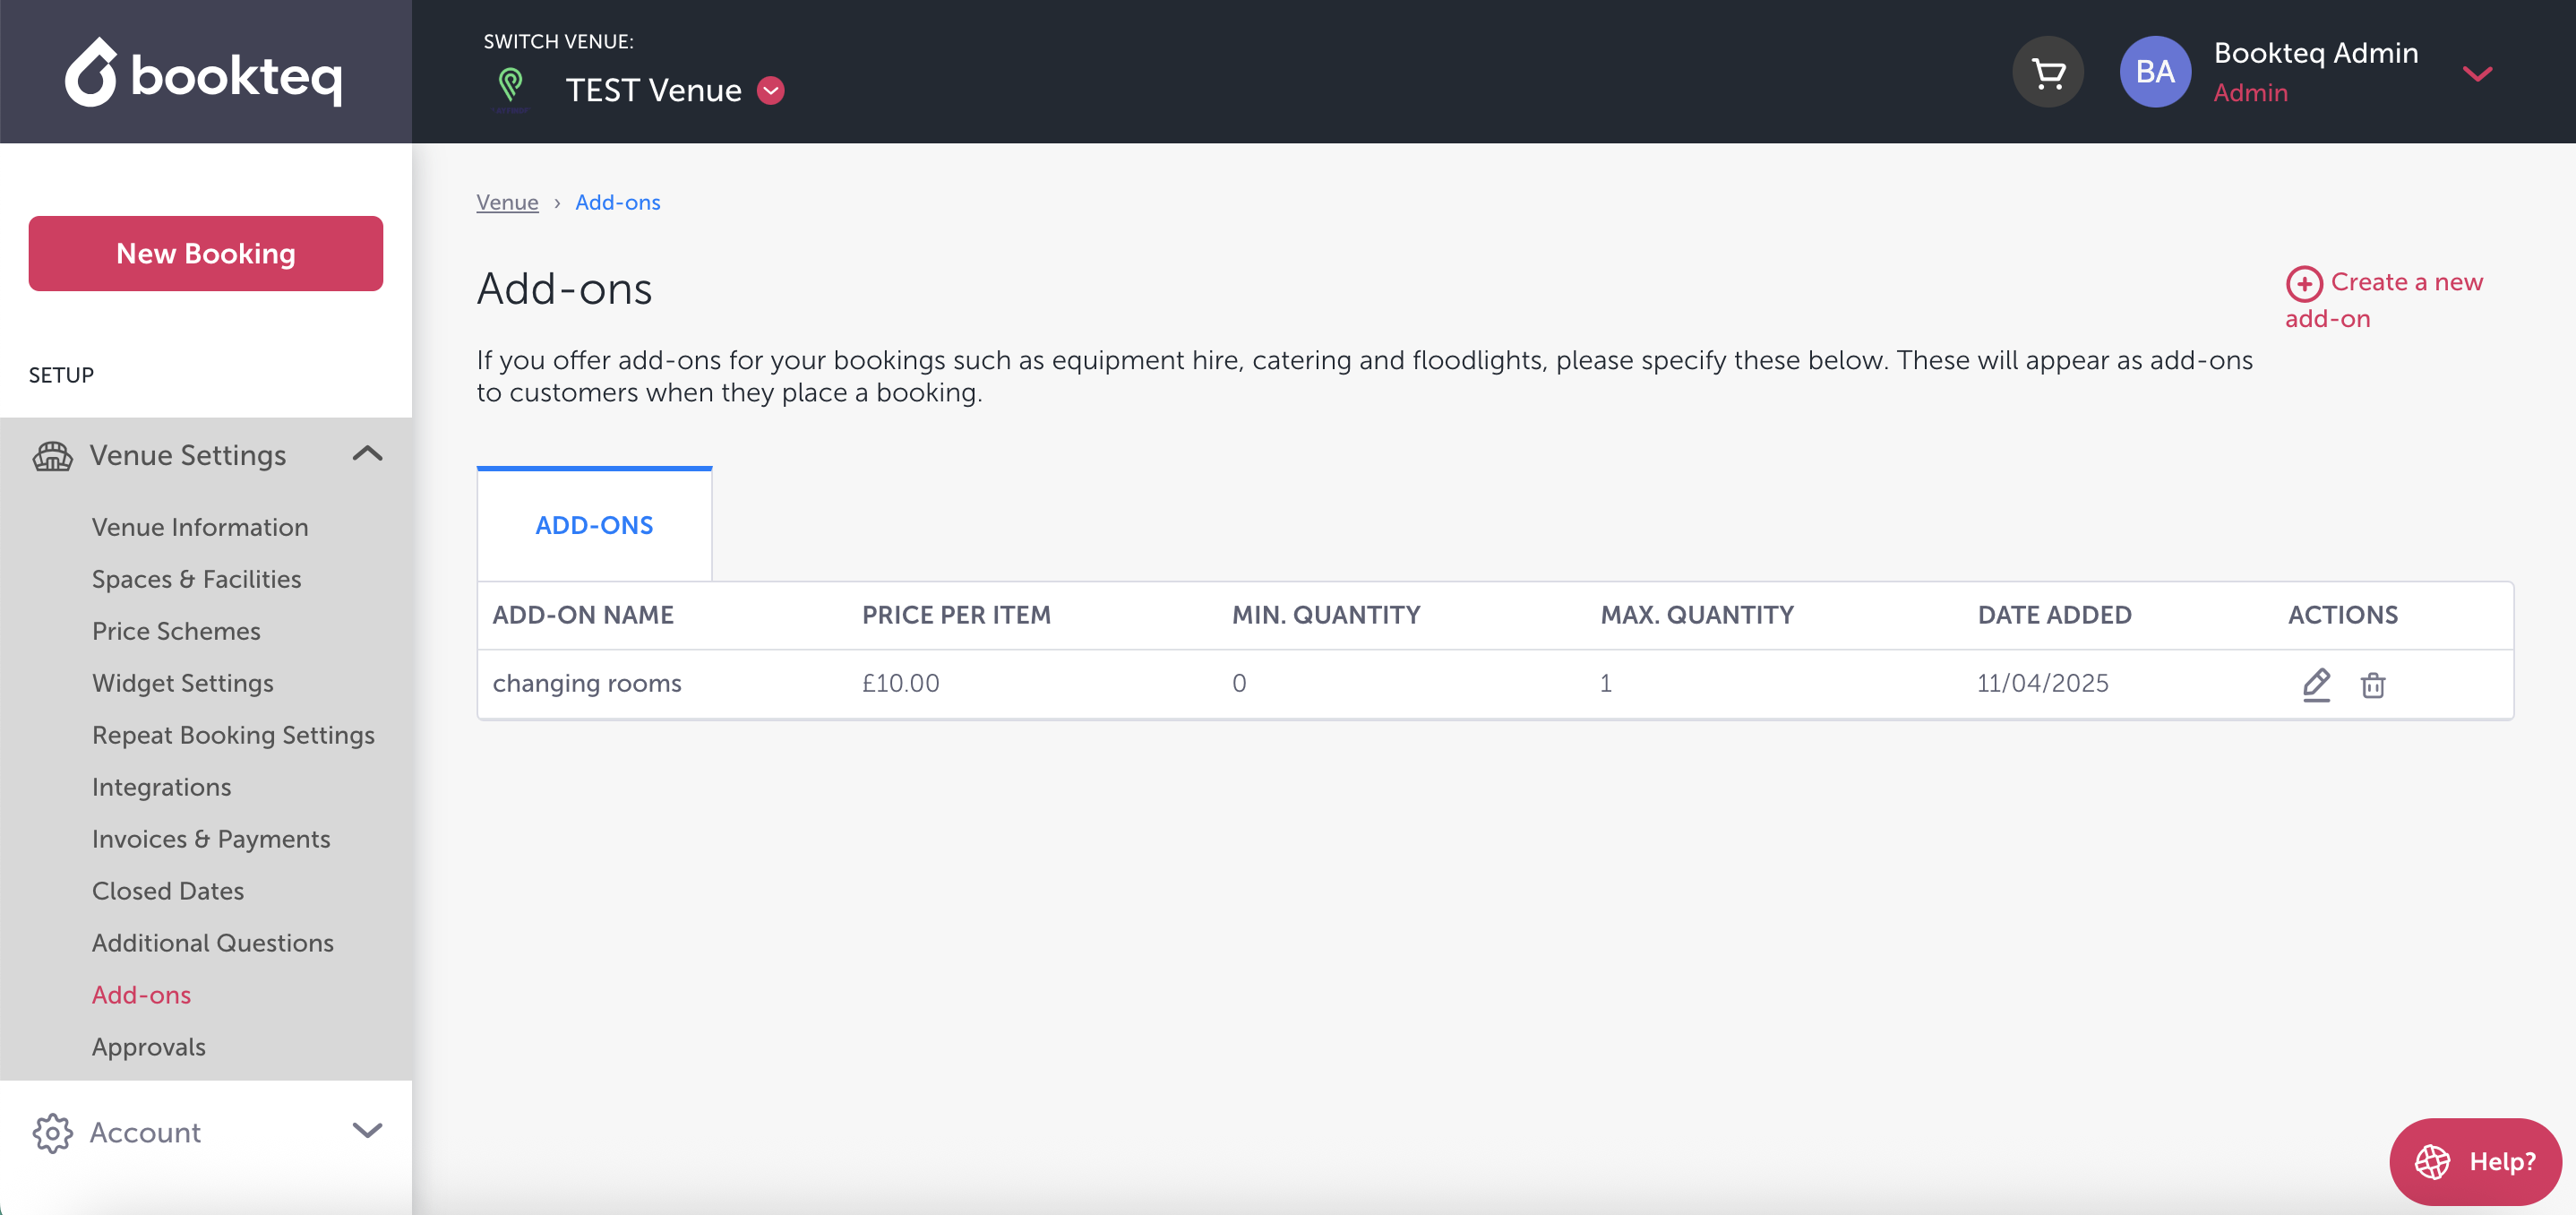The height and width of the screenshot is (1215, 2576).
Task: Open the Help button
Action: tap(2475, 1162)
